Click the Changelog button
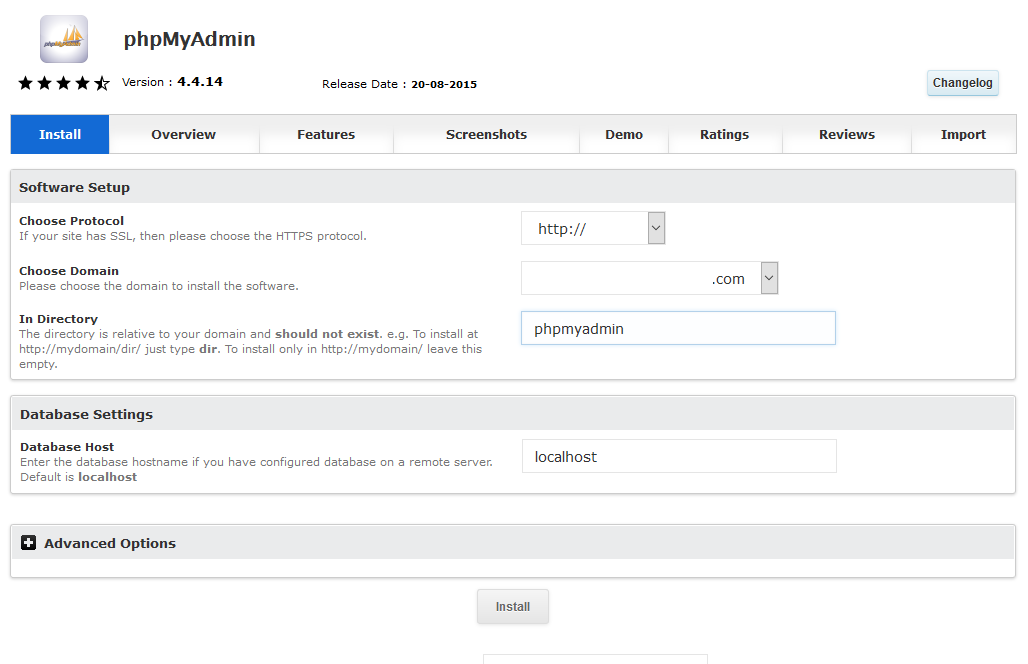The height and width of the screenshot is (664, 1028). (962, 83)
